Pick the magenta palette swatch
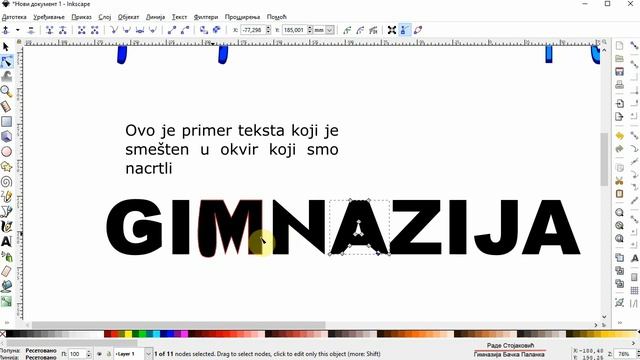 (184, 334)
